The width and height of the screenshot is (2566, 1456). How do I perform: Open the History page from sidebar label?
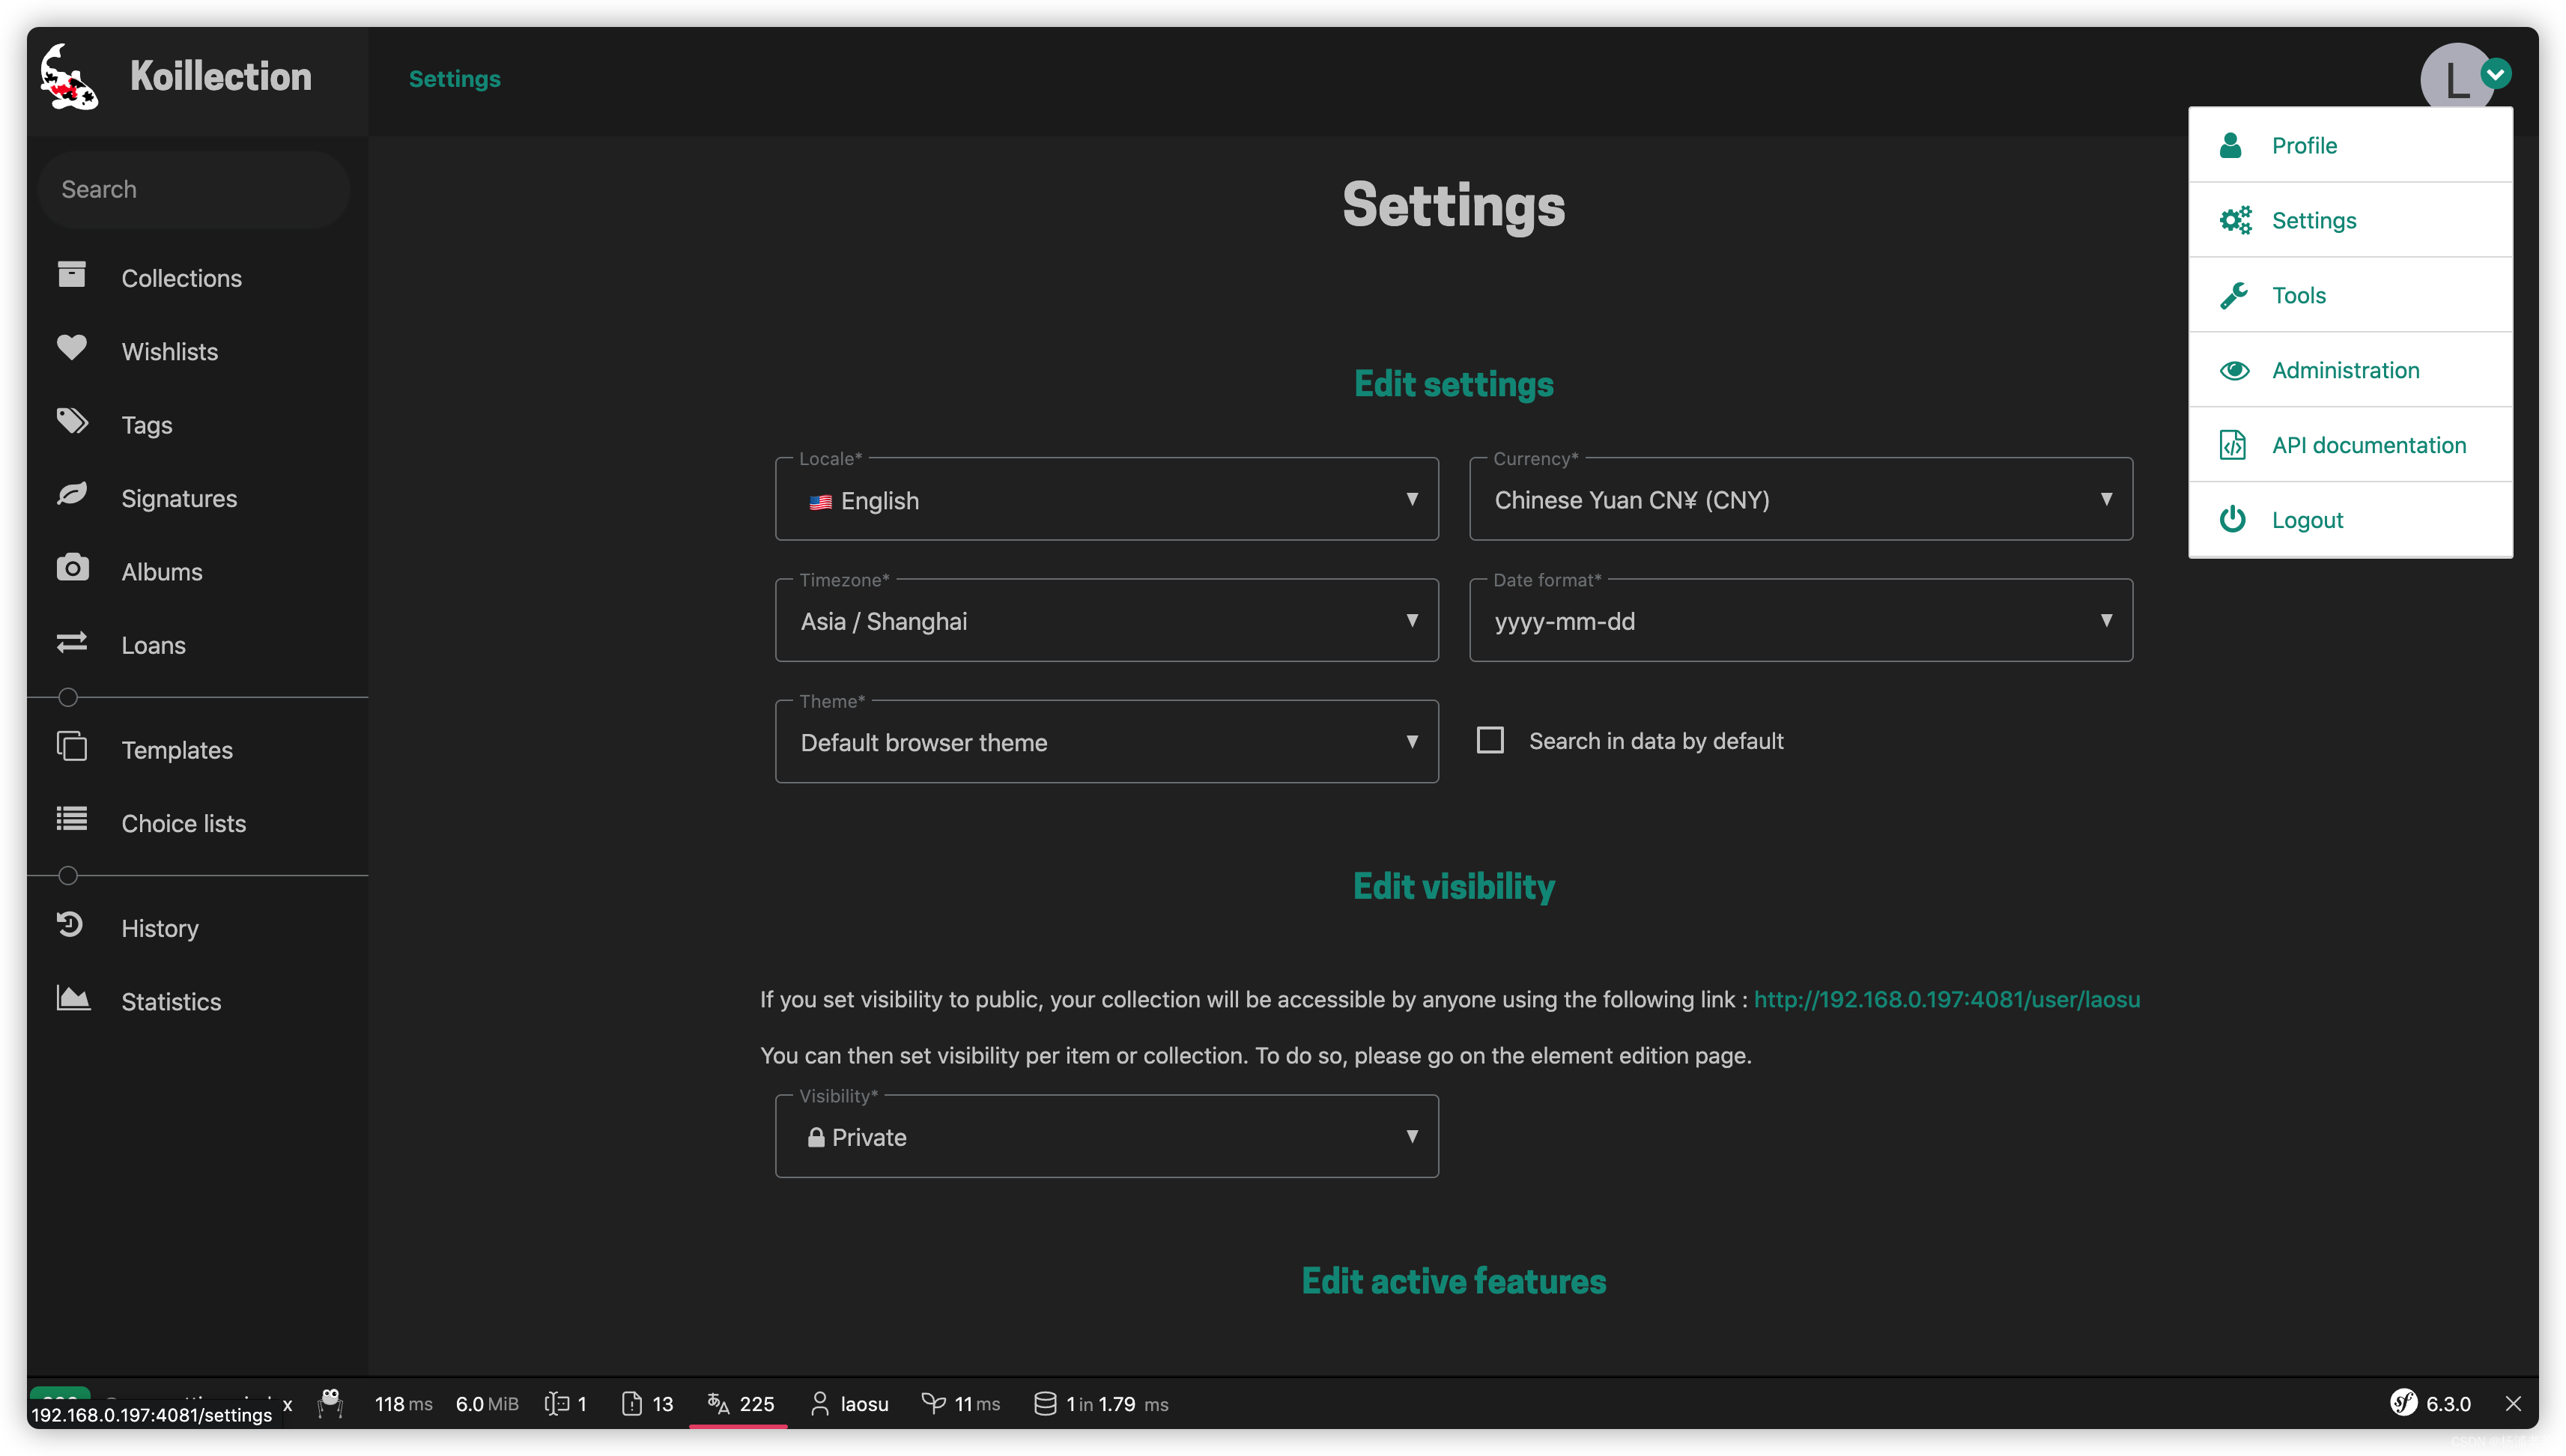click(x=160, y=928)
